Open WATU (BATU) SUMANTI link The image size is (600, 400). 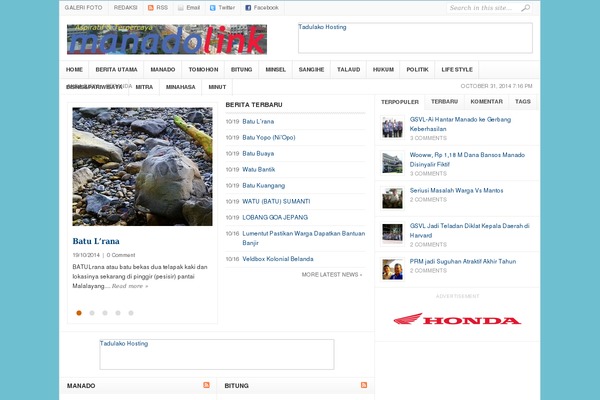tap(276, 201)
